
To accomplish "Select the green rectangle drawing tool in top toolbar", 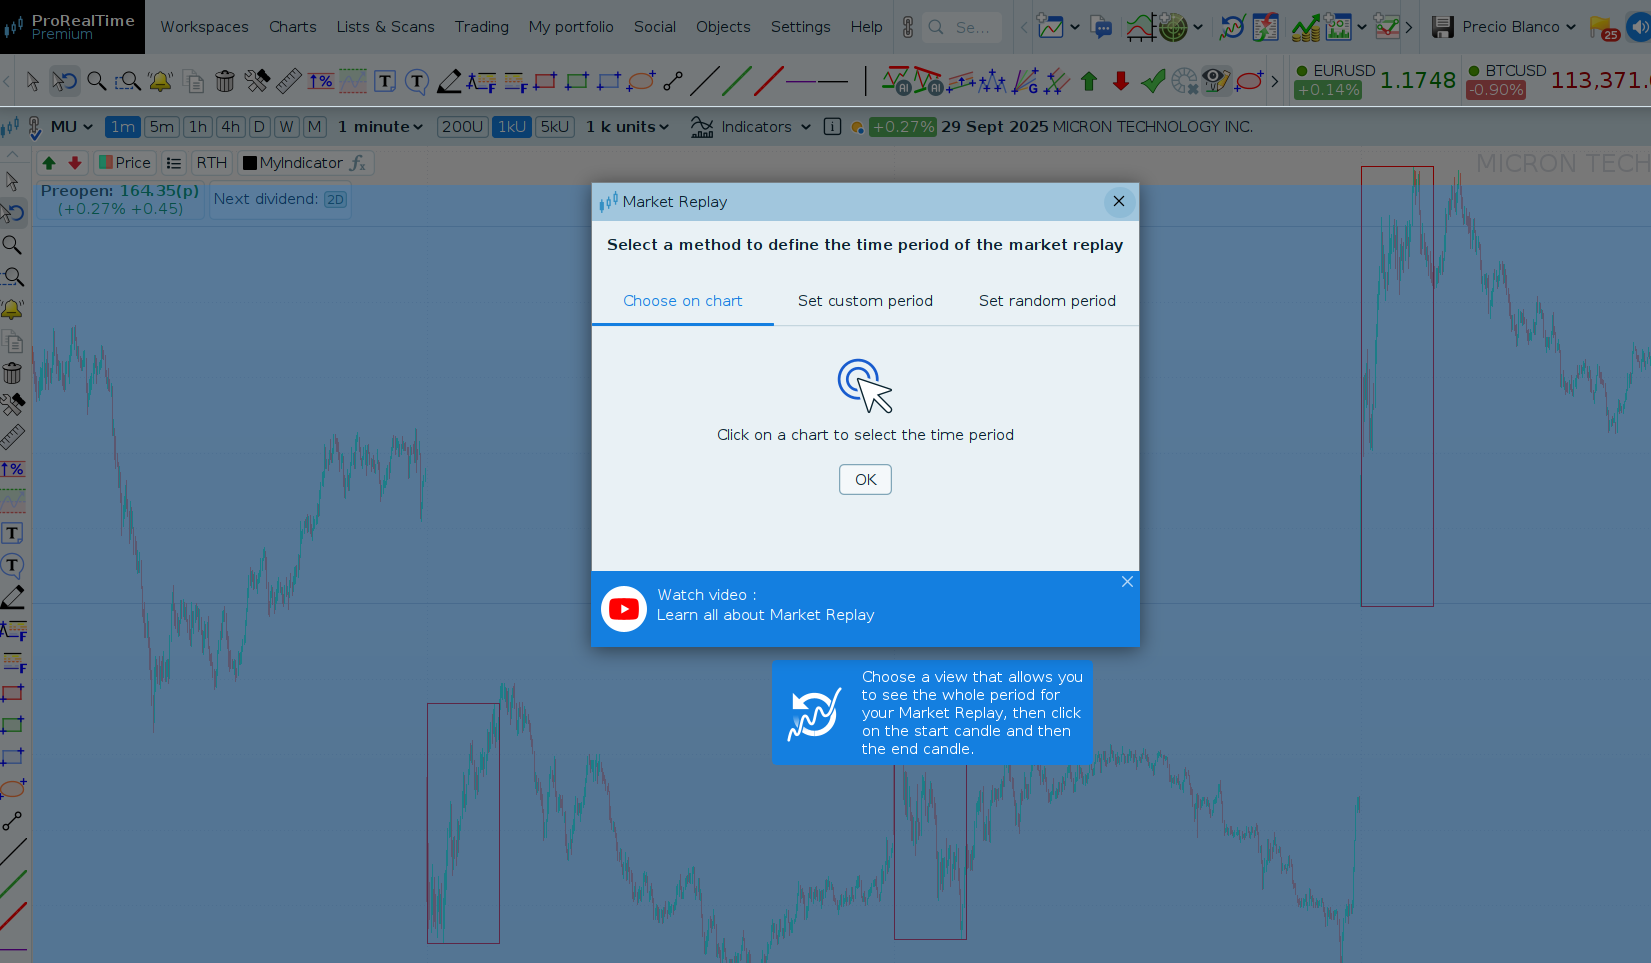I will [x=577, y=81].
